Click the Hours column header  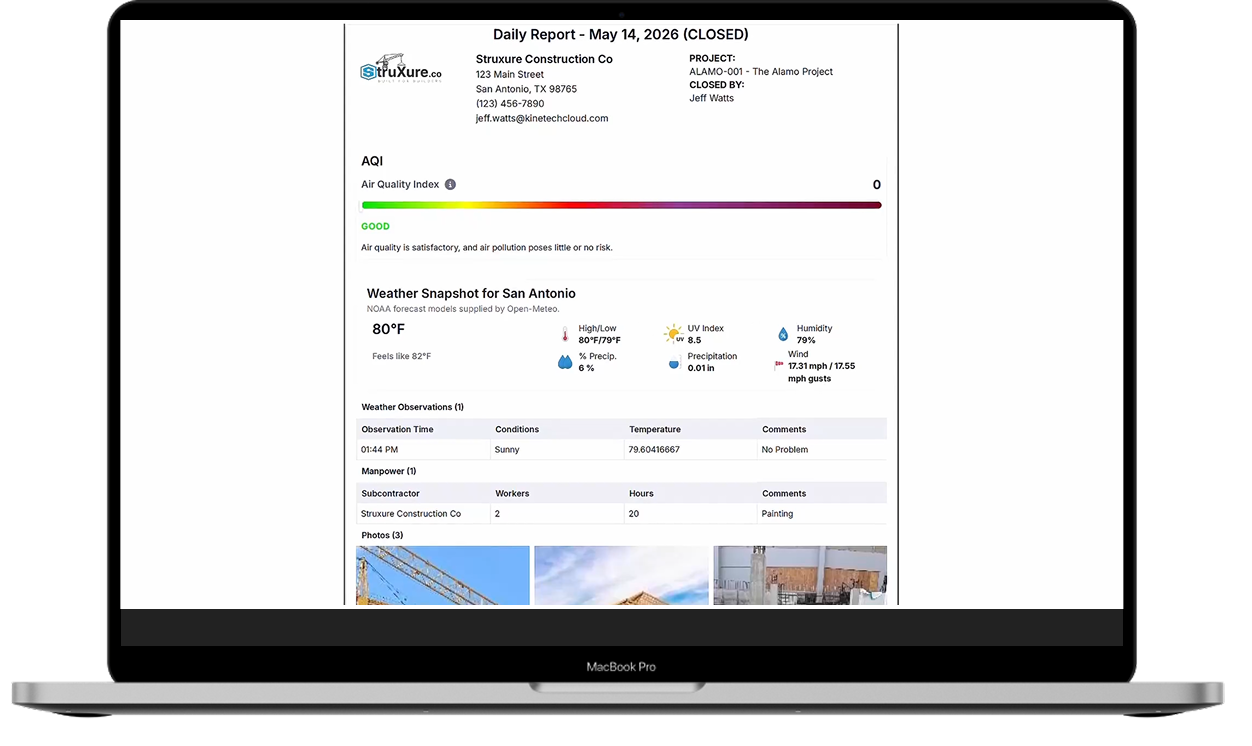point(641,493)
